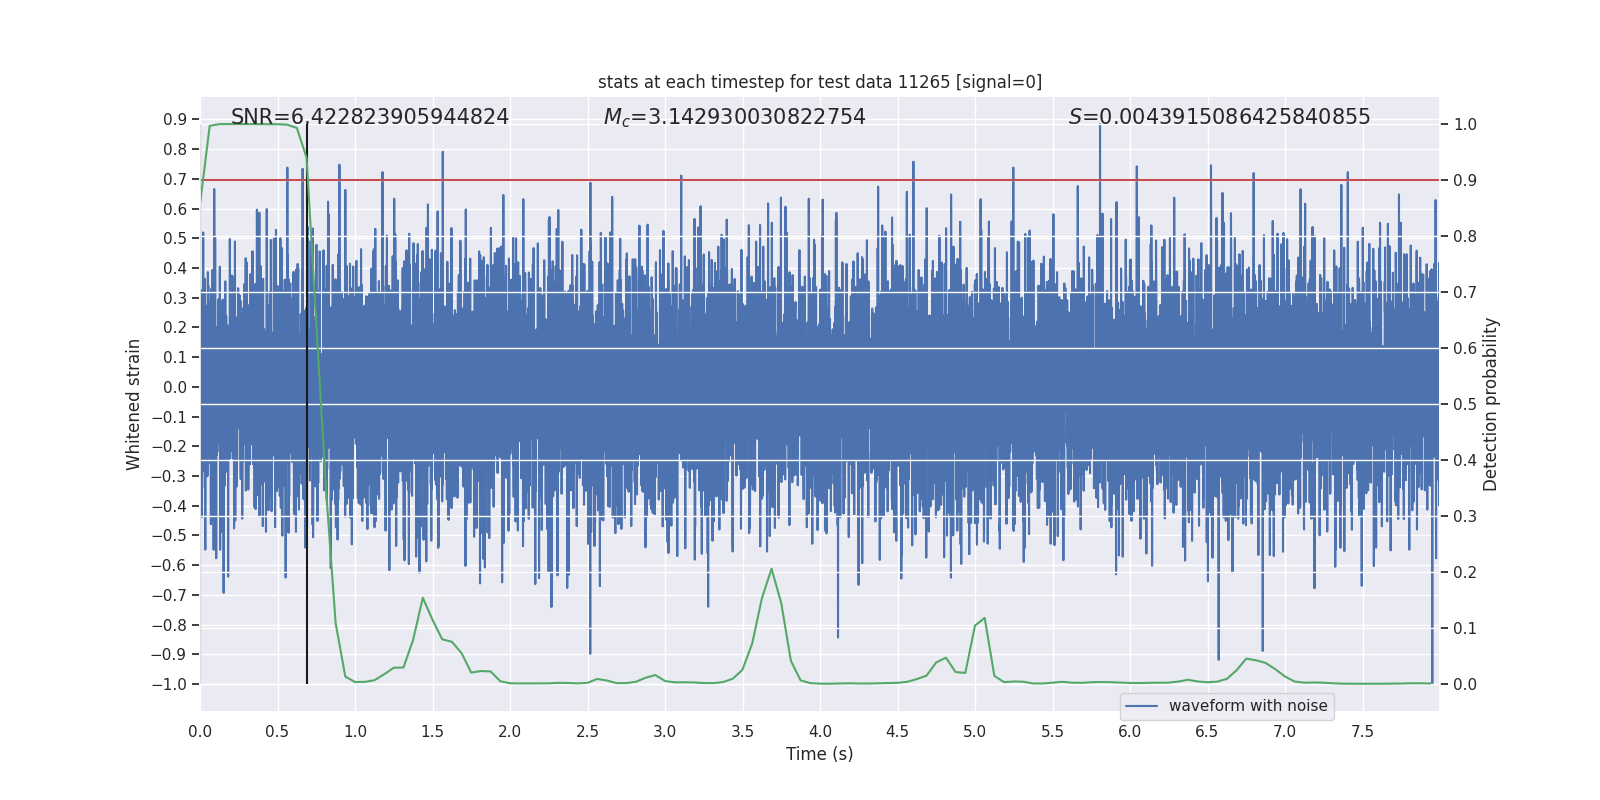Click the 3.0 tick on the Time axis
This screenshot has width=1600, height=800.
(x=665, y=732)
